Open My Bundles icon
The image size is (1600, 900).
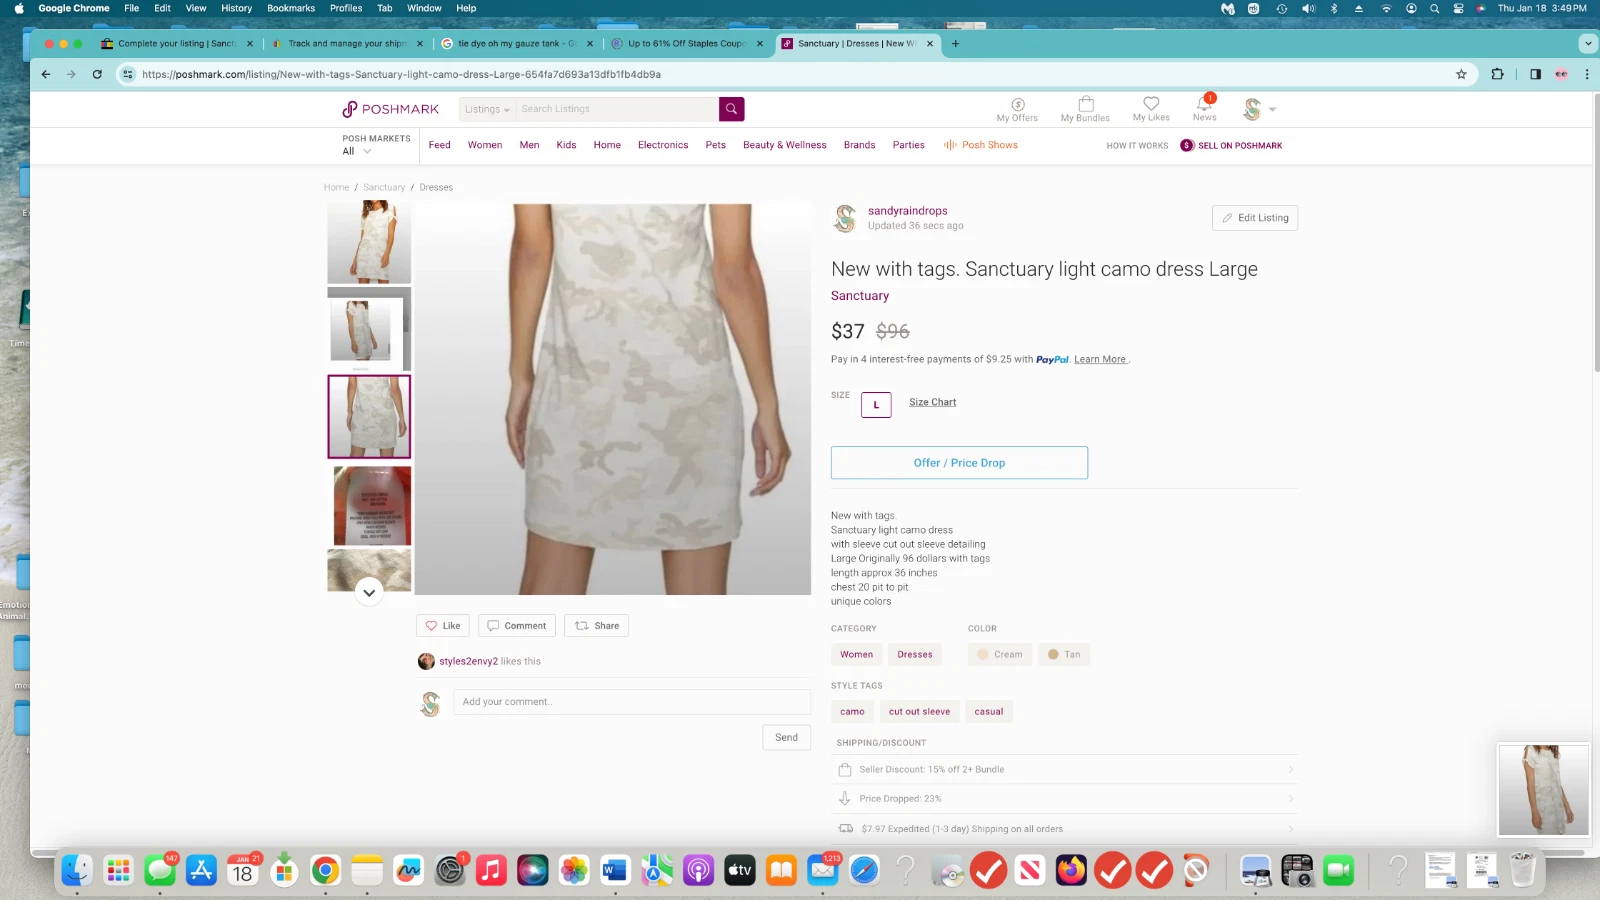coord(1085,110)
